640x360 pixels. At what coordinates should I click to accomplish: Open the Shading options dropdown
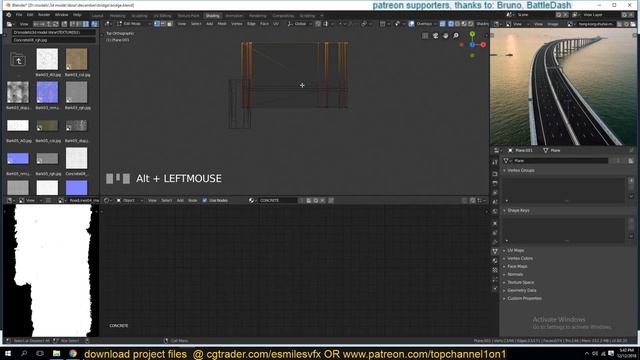coord(482,24)
